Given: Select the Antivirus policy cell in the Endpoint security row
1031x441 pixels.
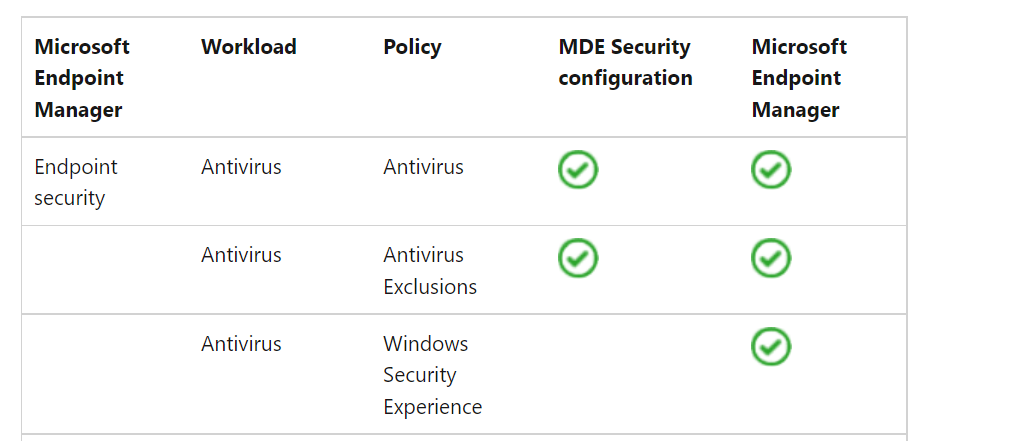Looking at the screenshot, I should click(x=423, y=167).
